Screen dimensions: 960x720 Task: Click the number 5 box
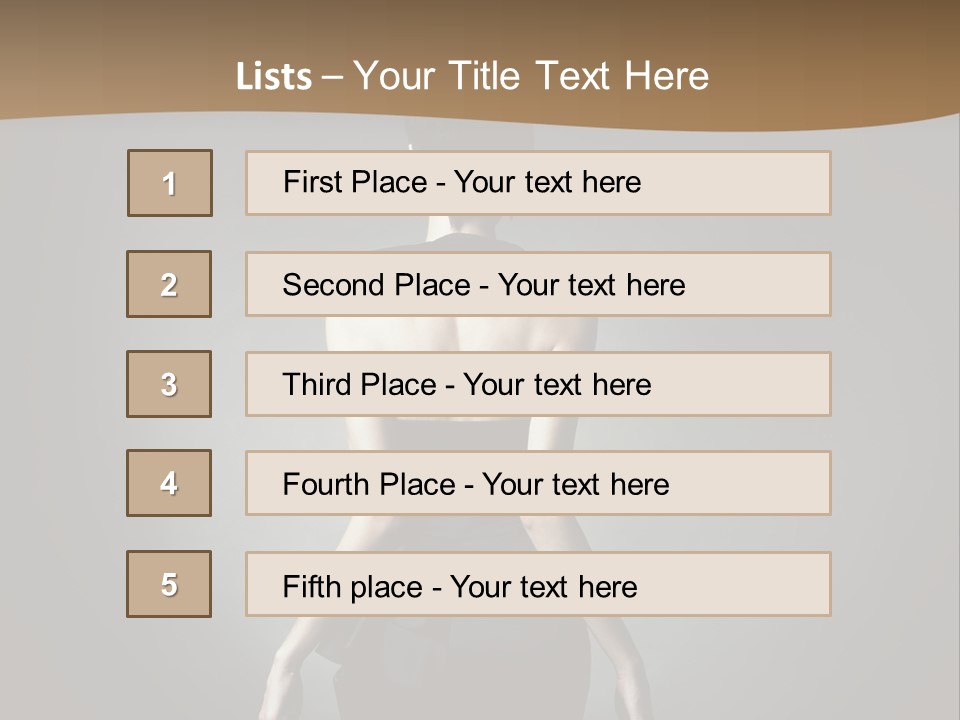pyautogui.click(x=169, y=584)
